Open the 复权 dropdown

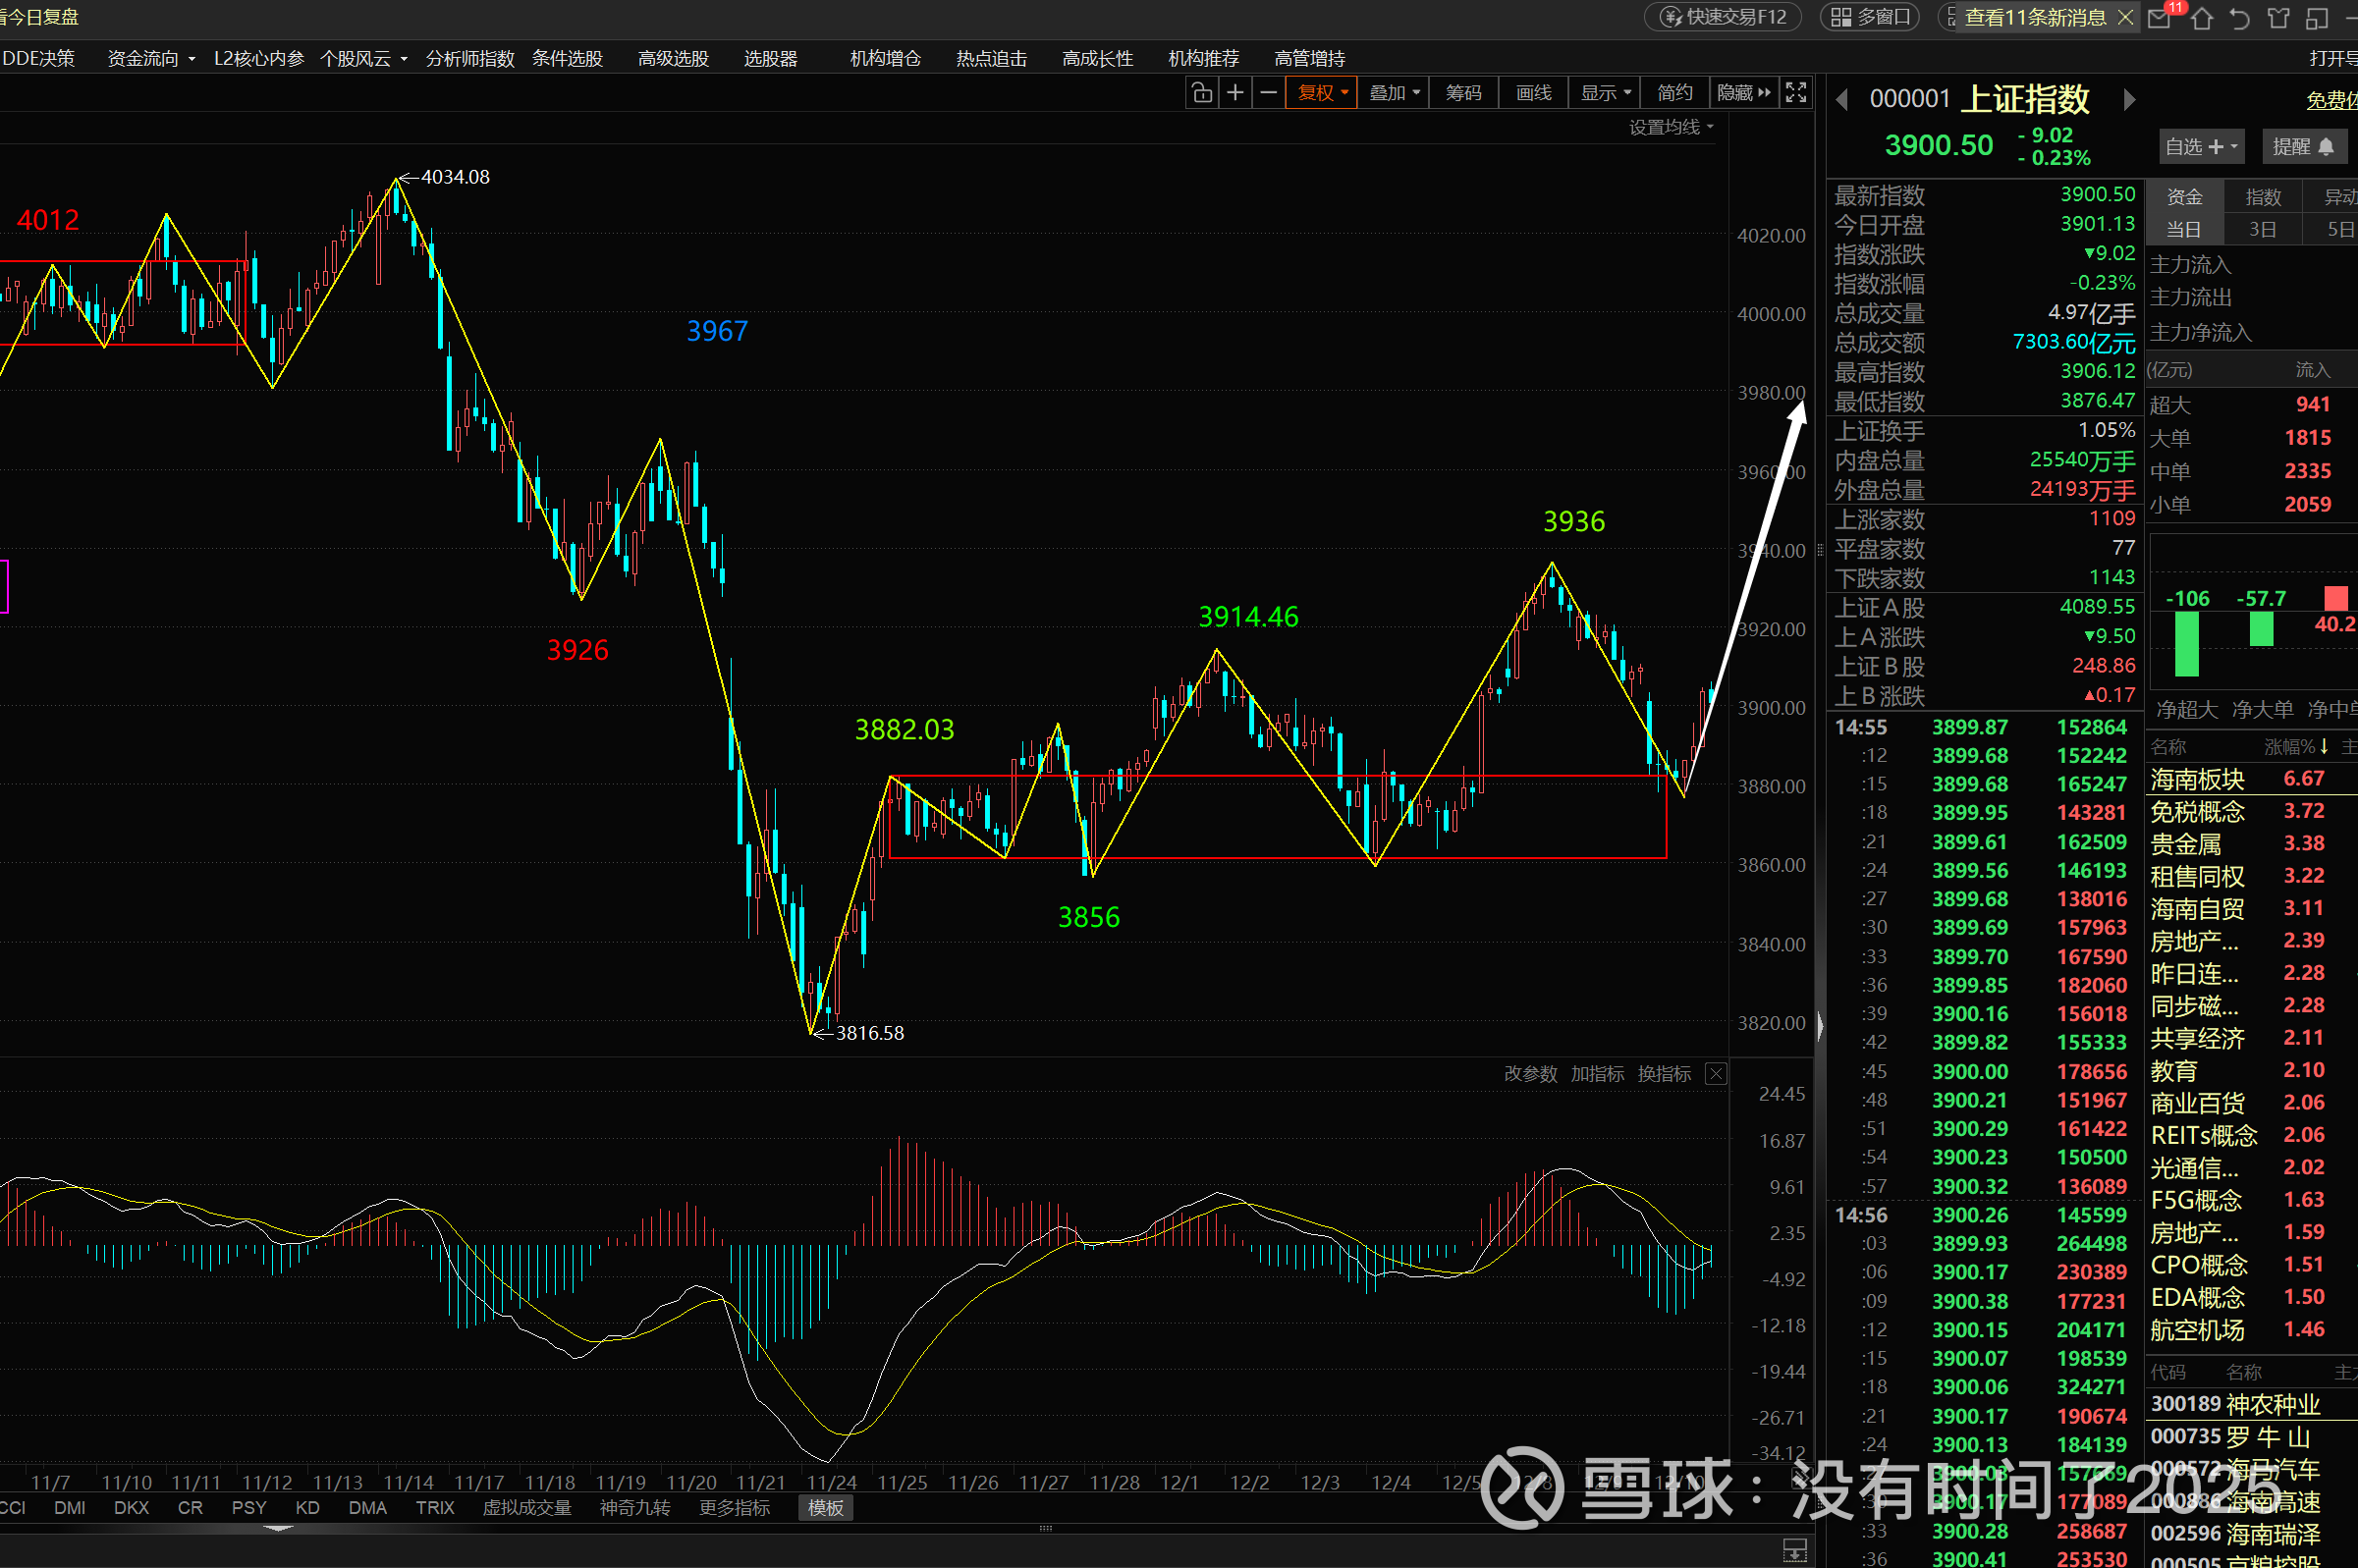pos(1321,93)
